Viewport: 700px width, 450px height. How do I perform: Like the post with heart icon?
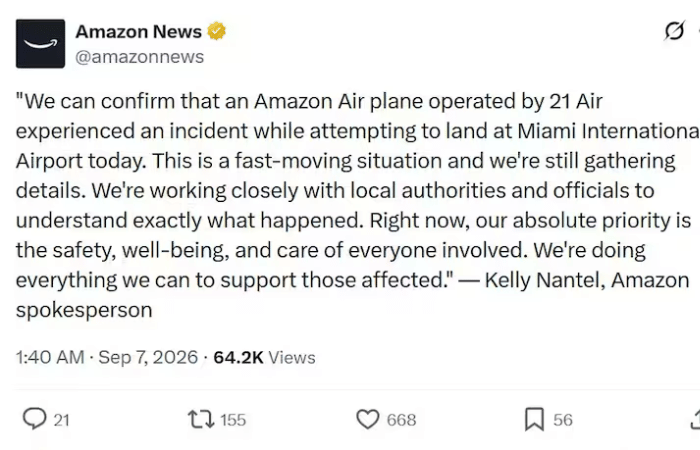coord(368,419)
